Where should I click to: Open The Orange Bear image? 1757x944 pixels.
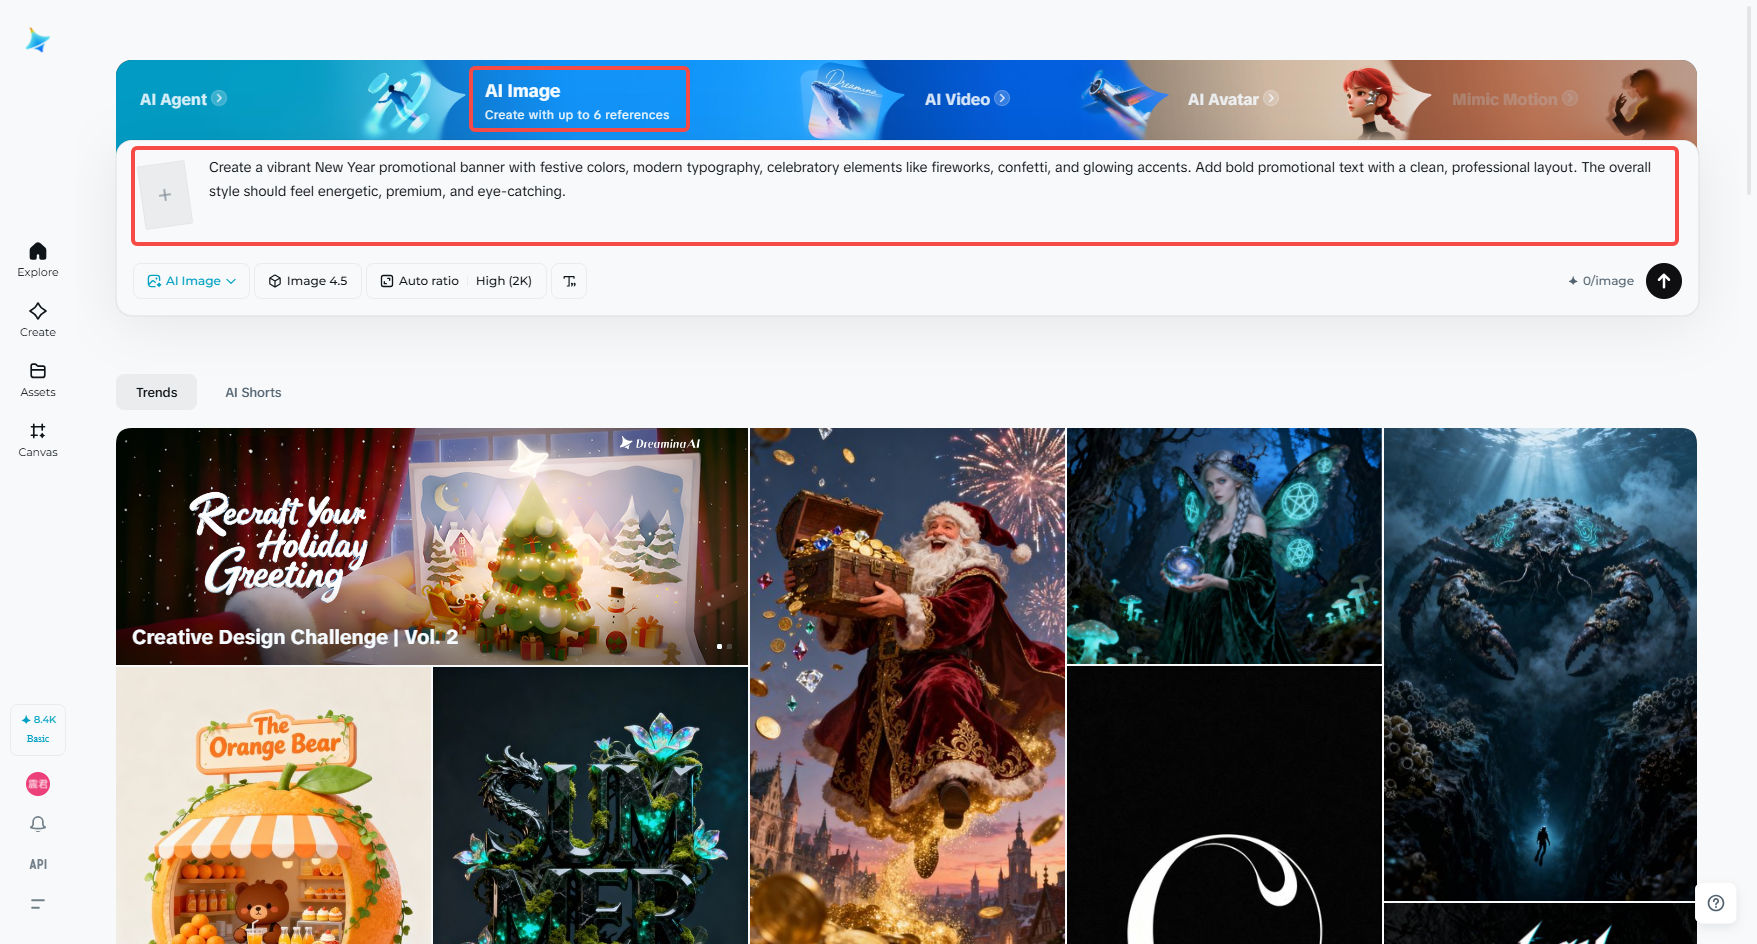(274, 806)
